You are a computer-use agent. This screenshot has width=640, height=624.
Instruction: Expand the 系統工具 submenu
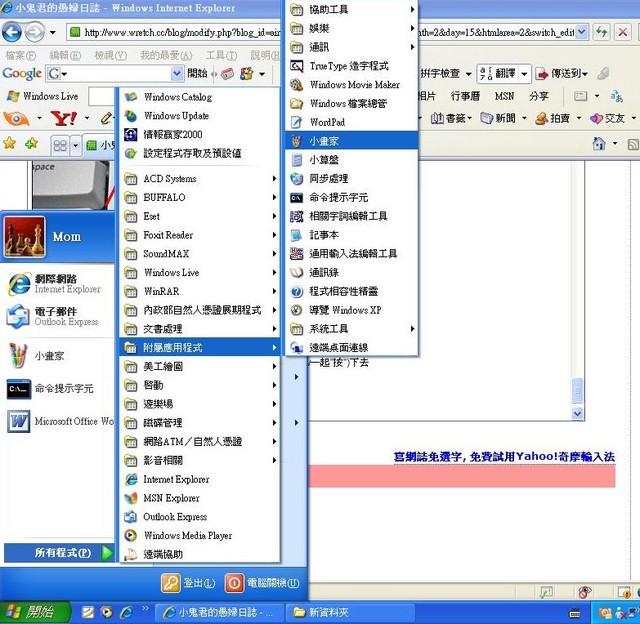click(351, 329)
